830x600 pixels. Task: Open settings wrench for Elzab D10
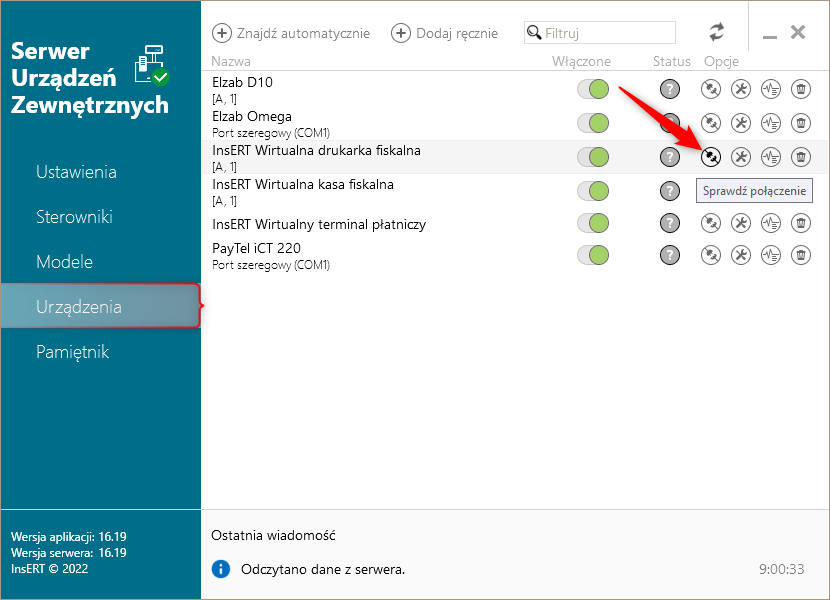(x=741, y=89)
